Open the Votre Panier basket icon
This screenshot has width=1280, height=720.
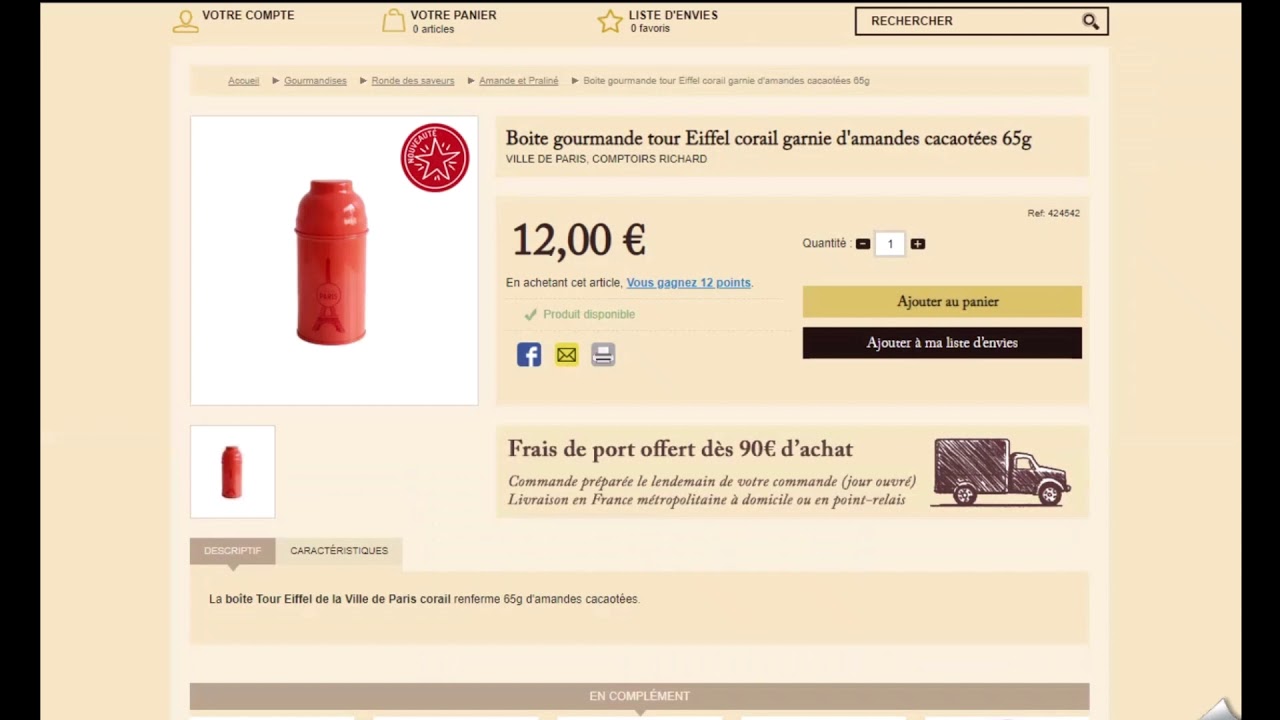click(394, 21)
